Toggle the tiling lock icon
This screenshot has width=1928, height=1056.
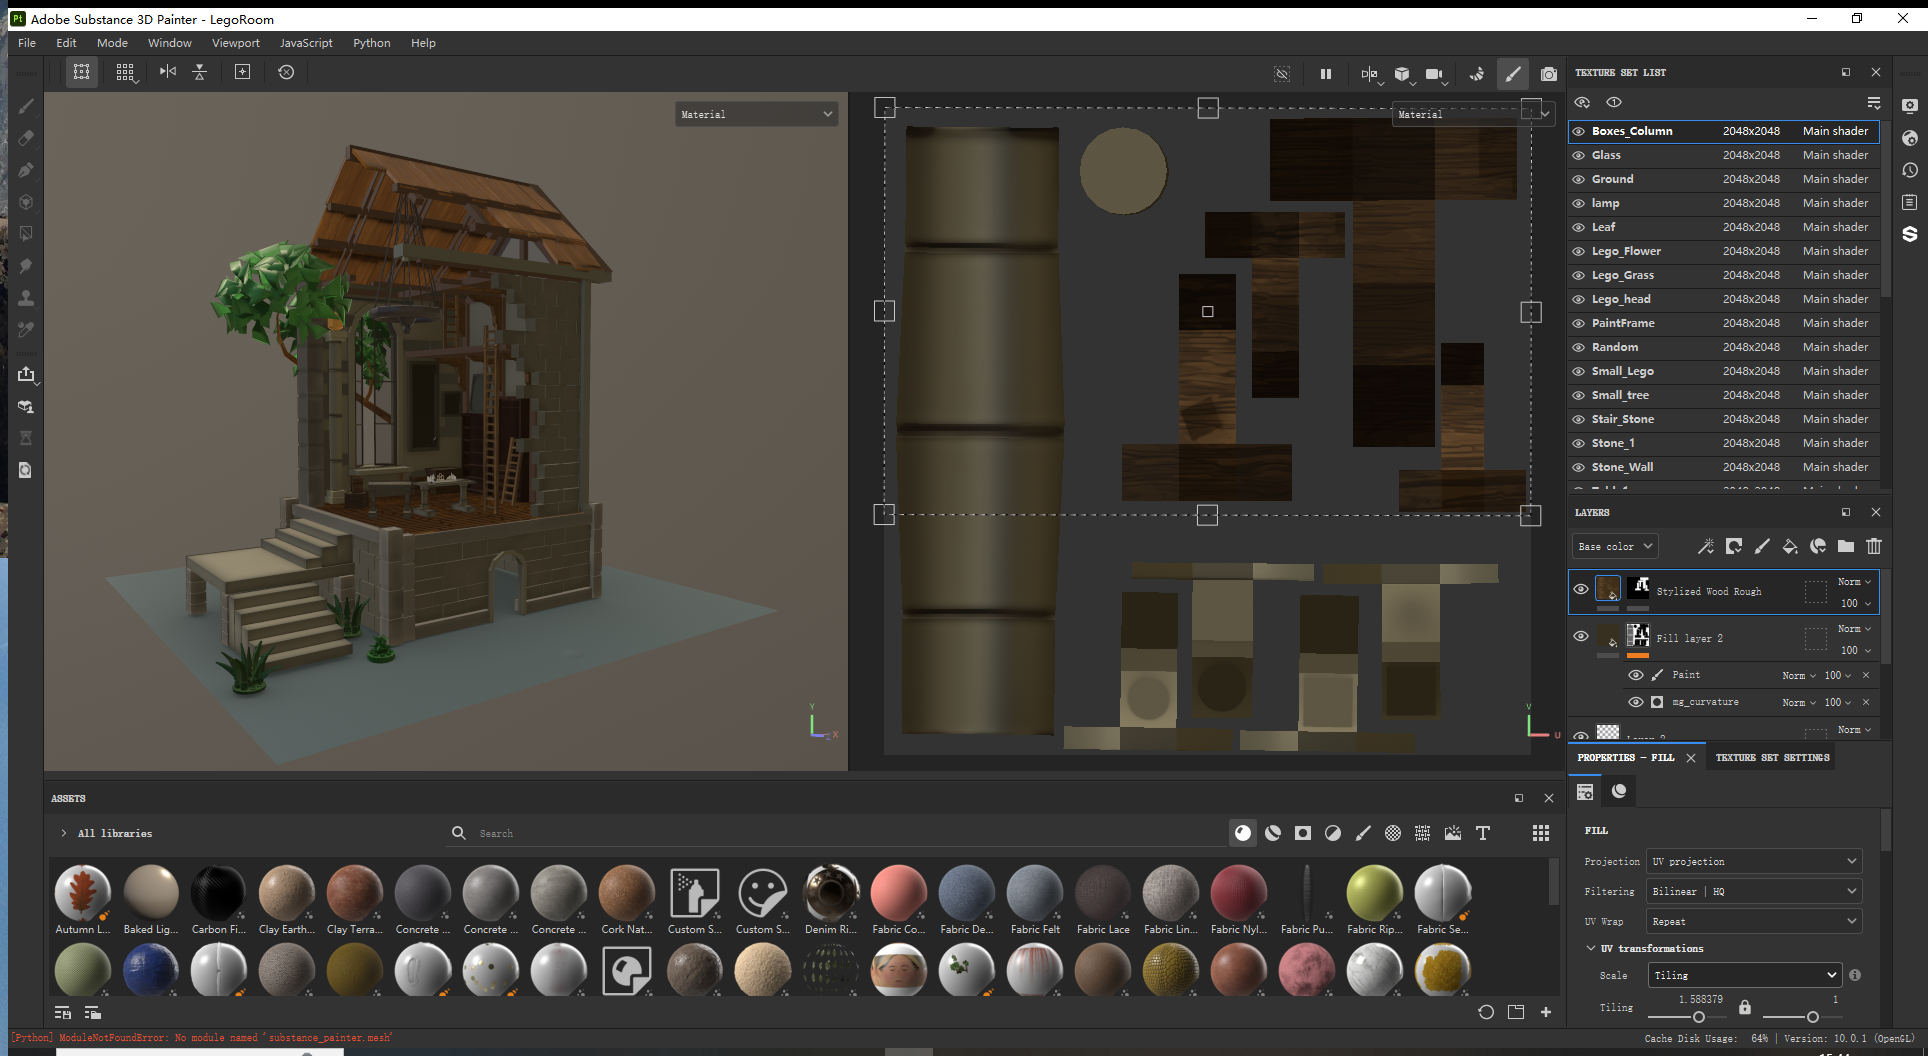1745,1007
